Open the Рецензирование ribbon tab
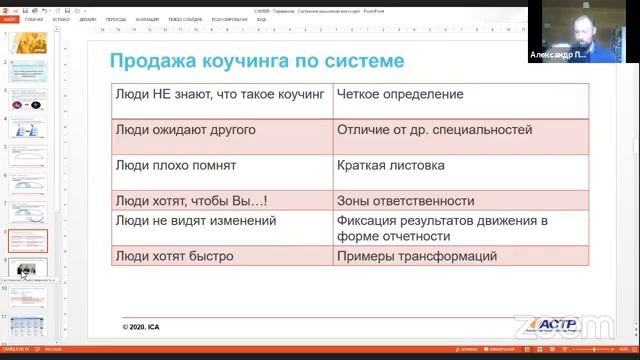This screenshot has height=360, width=640. coord(229,19)
